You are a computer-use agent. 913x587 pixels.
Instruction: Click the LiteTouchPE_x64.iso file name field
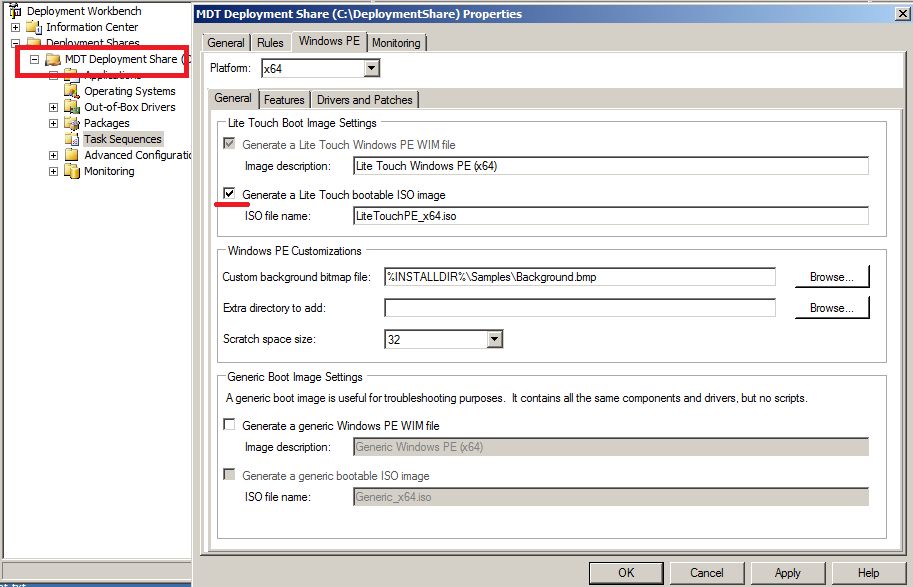pyautogui.click(x=611, y=216)
